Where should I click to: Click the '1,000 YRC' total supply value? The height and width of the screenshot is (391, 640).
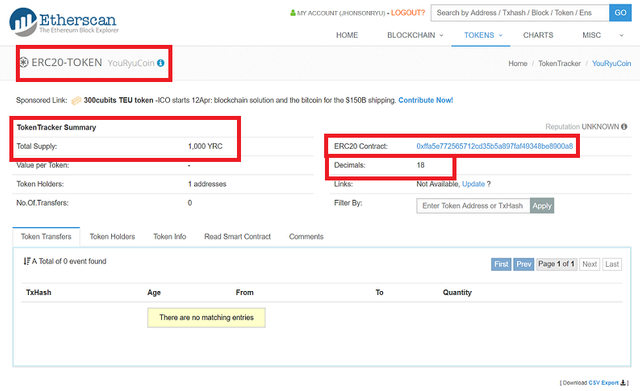205,146
